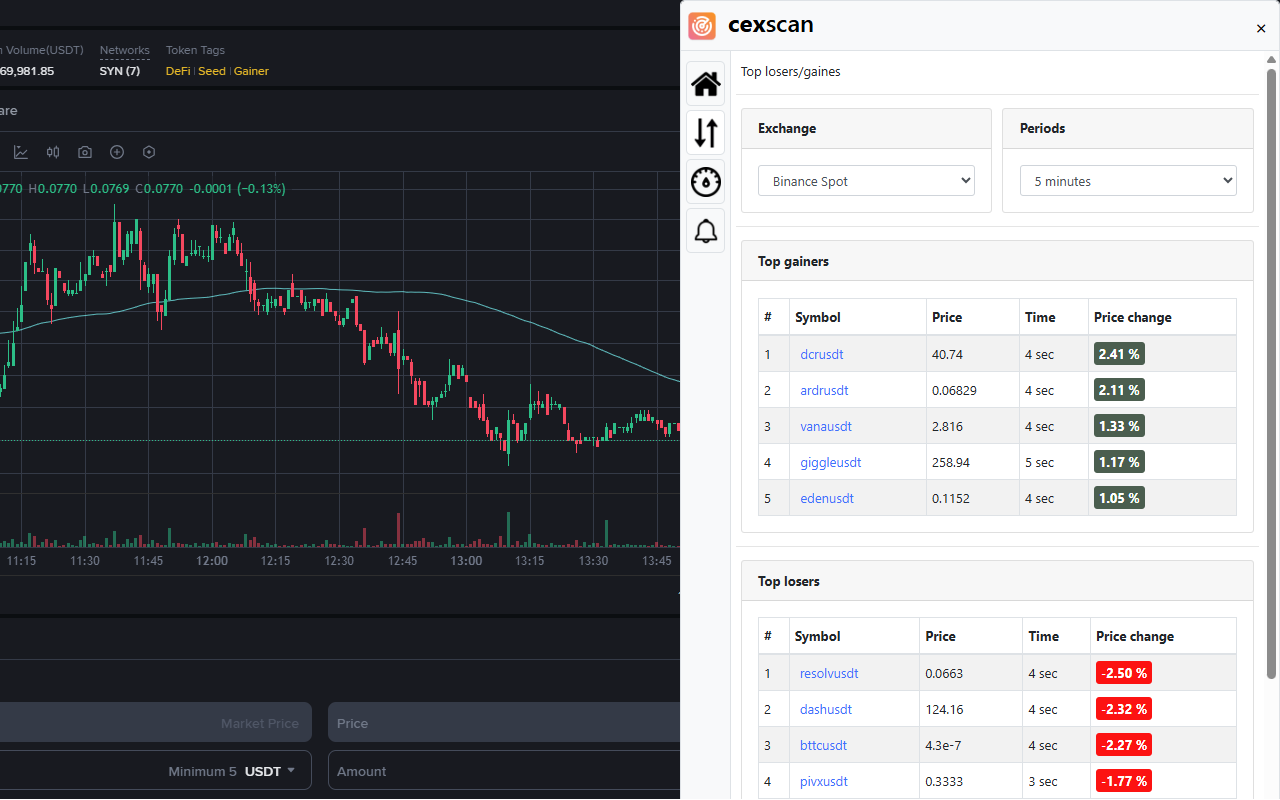The width and height of the screenshot is (1280, 800).
Task: Click the Market Price input field
Action: [x=156, y=723]
